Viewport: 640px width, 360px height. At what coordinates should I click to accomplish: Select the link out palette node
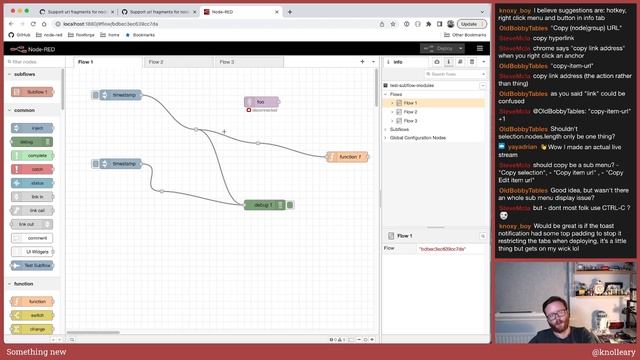32,224
